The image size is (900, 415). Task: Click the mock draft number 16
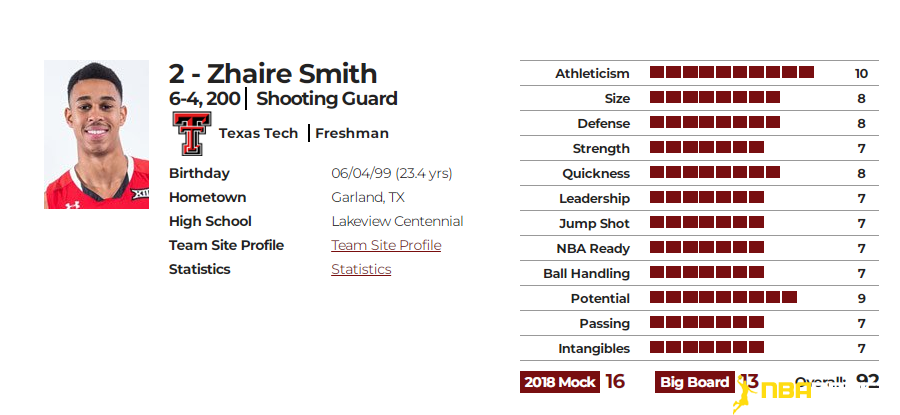(615, 382)
